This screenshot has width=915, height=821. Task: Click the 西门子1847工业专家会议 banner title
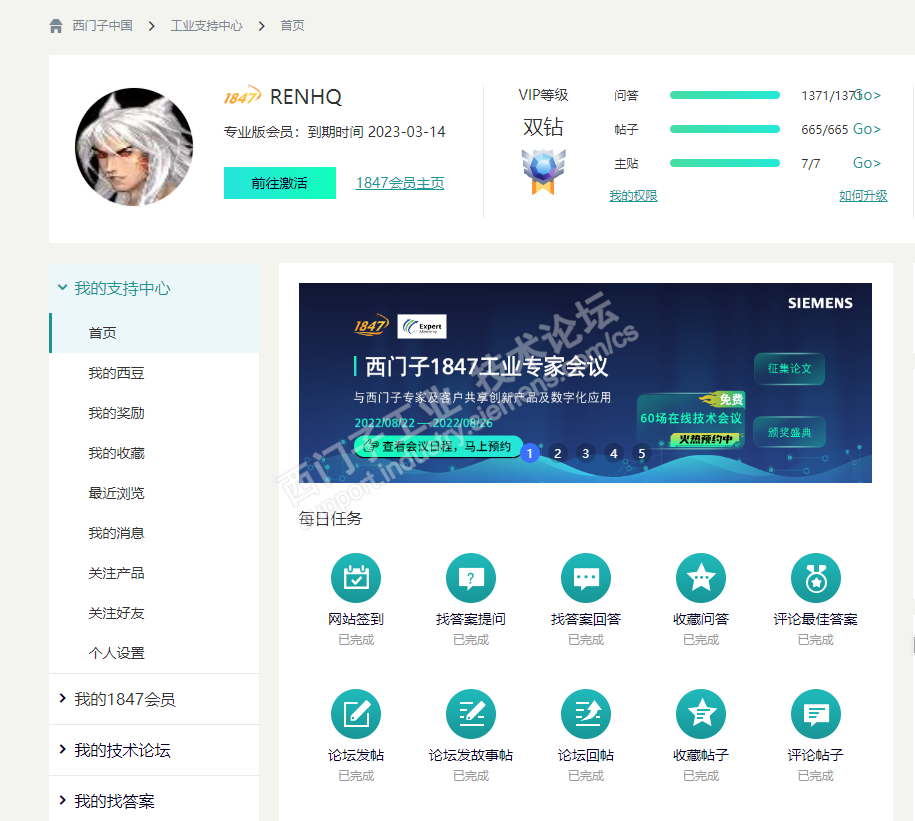point(486,366)
